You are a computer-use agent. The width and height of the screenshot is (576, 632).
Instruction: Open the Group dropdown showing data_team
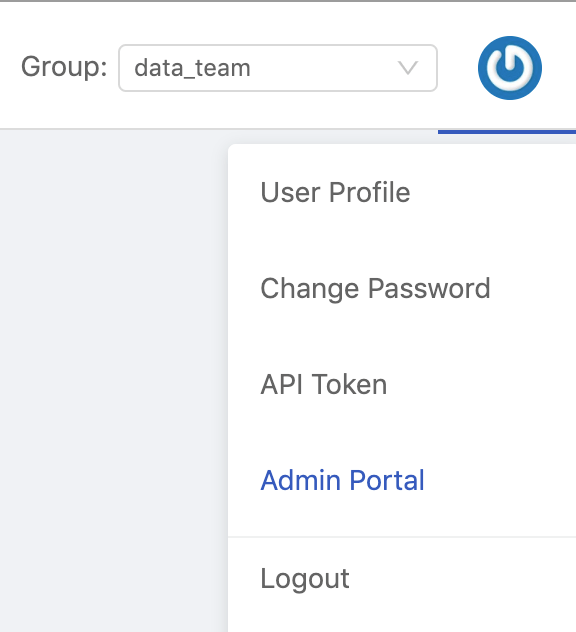pyautogui.click(x=278, y=68)
